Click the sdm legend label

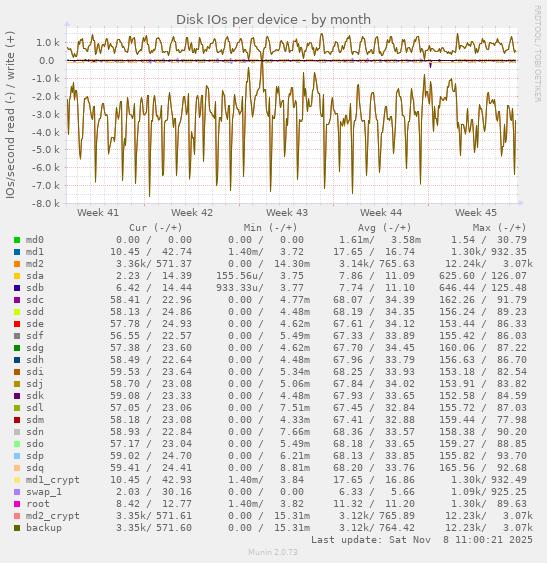(x=34, y=420)
